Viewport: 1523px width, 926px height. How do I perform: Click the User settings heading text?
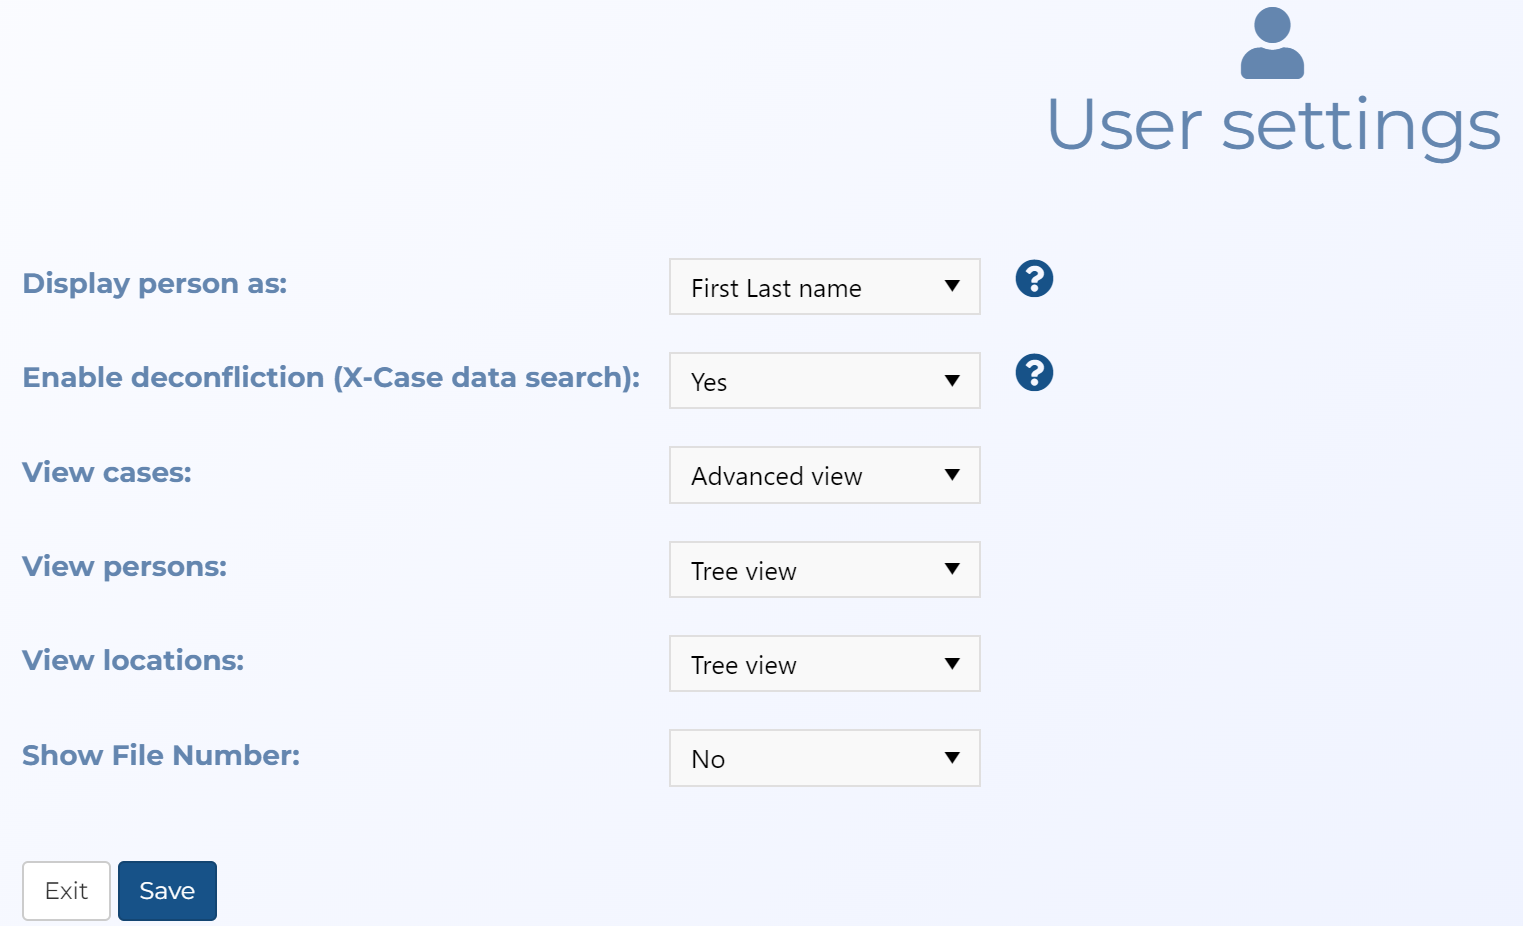coord(1273,126)
